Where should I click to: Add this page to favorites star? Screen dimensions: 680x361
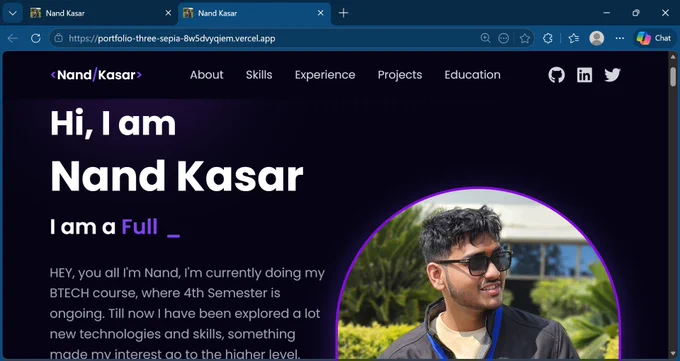525,38
